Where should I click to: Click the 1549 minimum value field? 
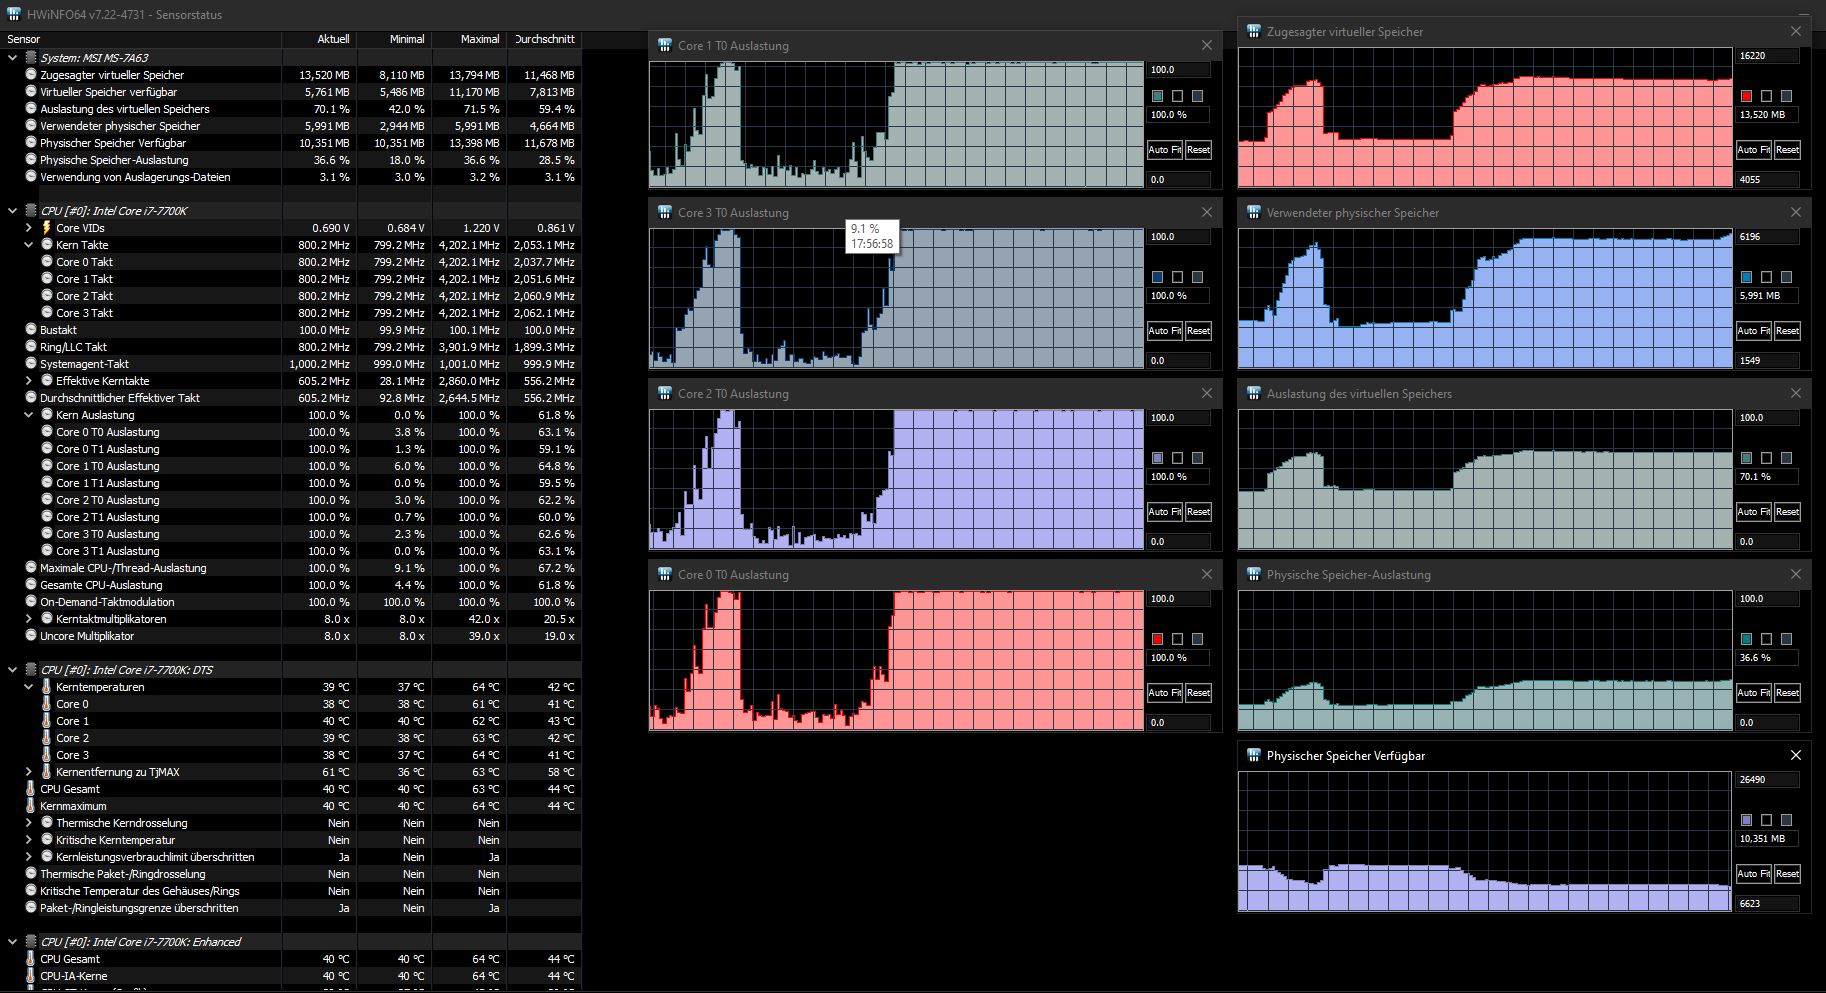pyautogui.click(x=1768, y=361)
